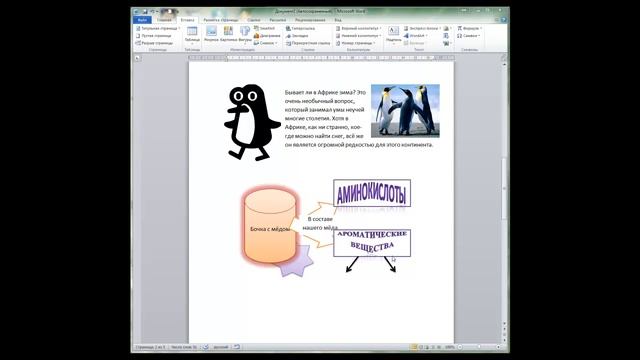Switch to Print Layout view in status bar
Image resolution: width=640 pixels, height=360 pixels.
(414, 347)
